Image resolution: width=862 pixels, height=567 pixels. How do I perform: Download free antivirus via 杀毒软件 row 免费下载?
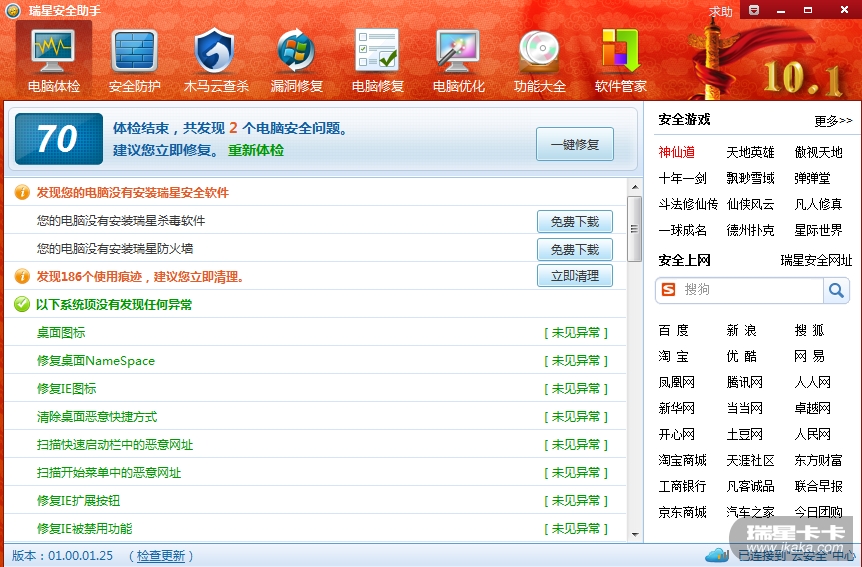575,222
